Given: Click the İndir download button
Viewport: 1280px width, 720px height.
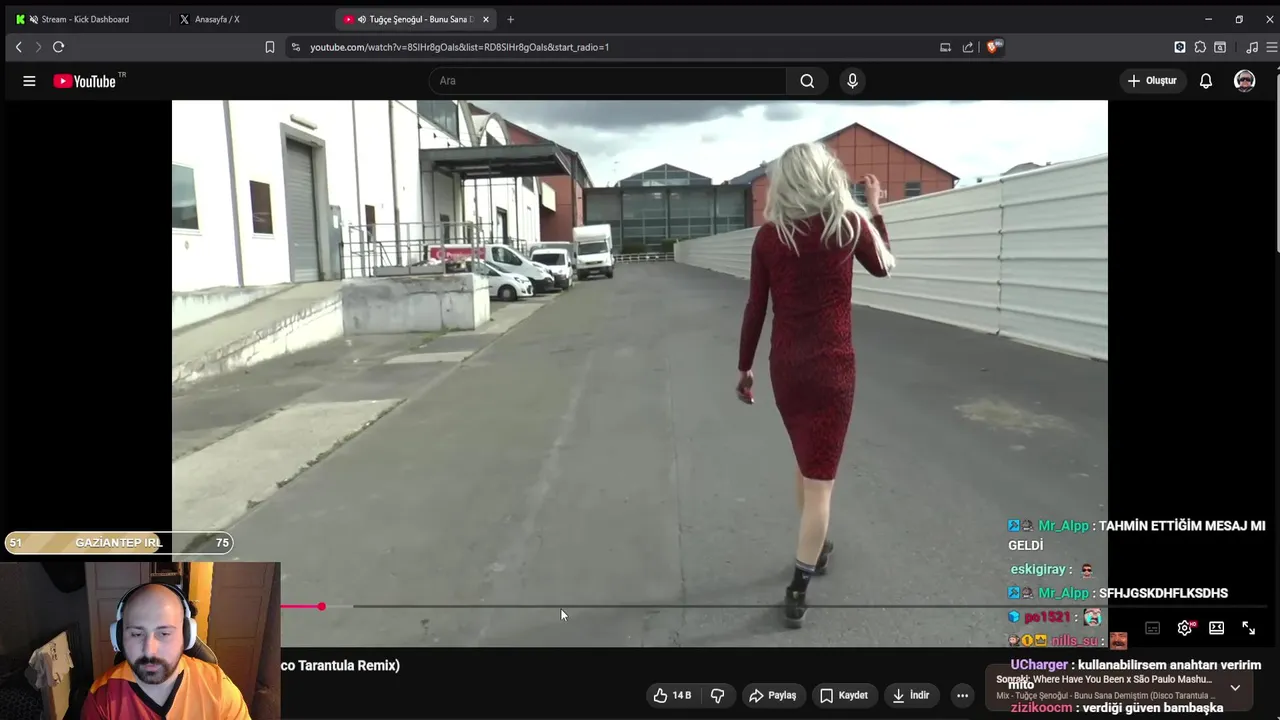Looking at the screenshot, I should pos(910,695).
